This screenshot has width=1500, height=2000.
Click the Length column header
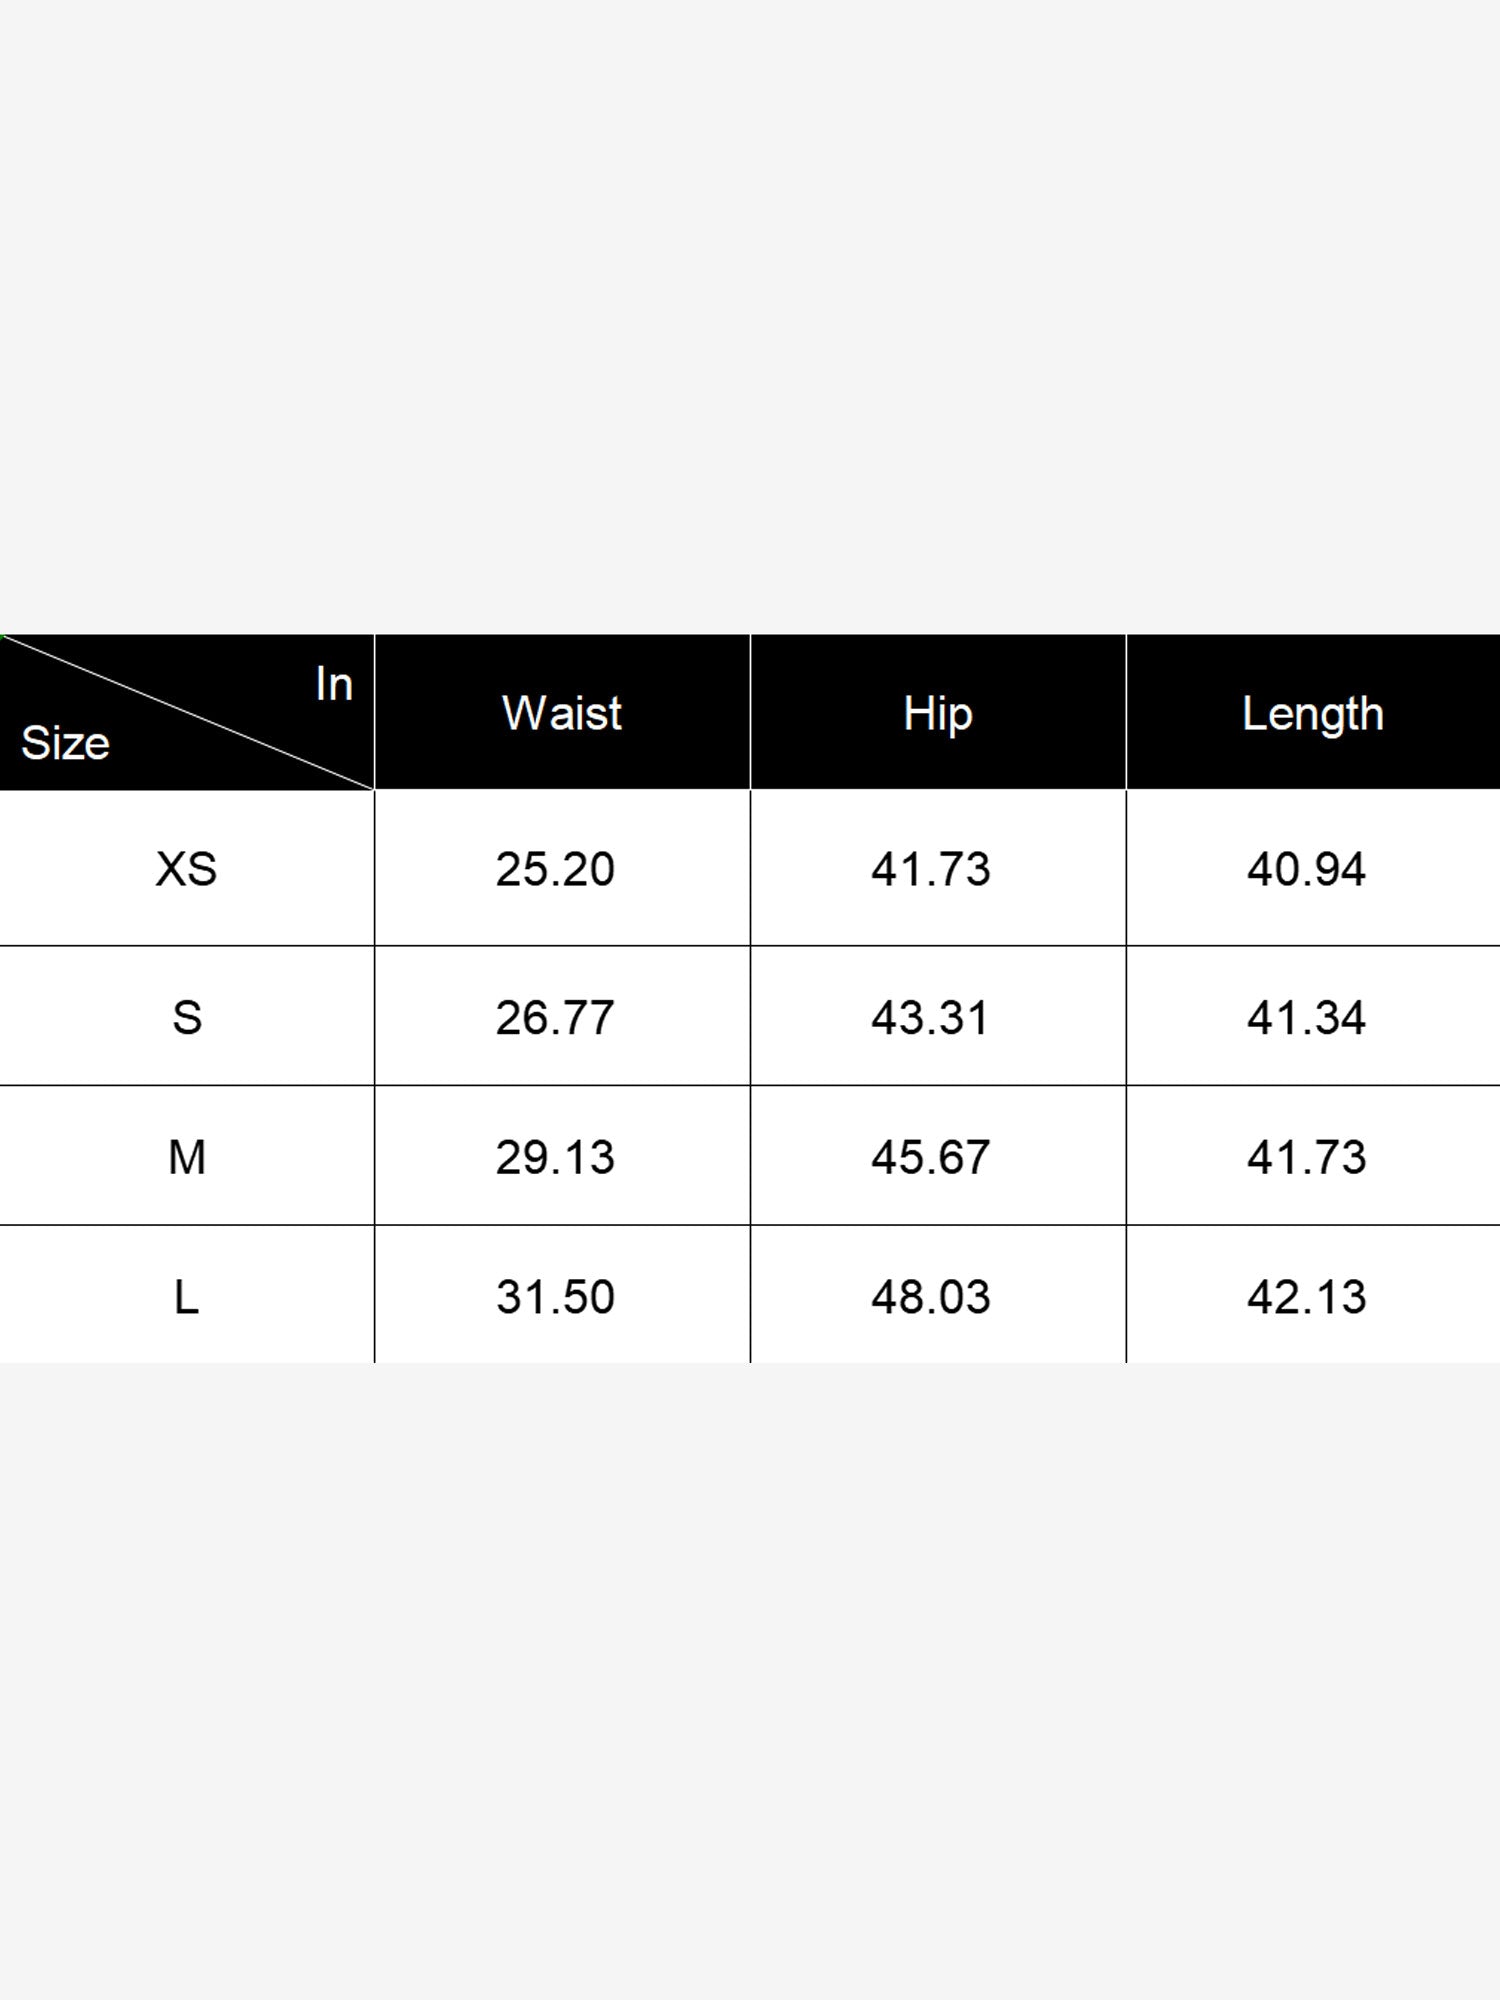[1313, 714]
